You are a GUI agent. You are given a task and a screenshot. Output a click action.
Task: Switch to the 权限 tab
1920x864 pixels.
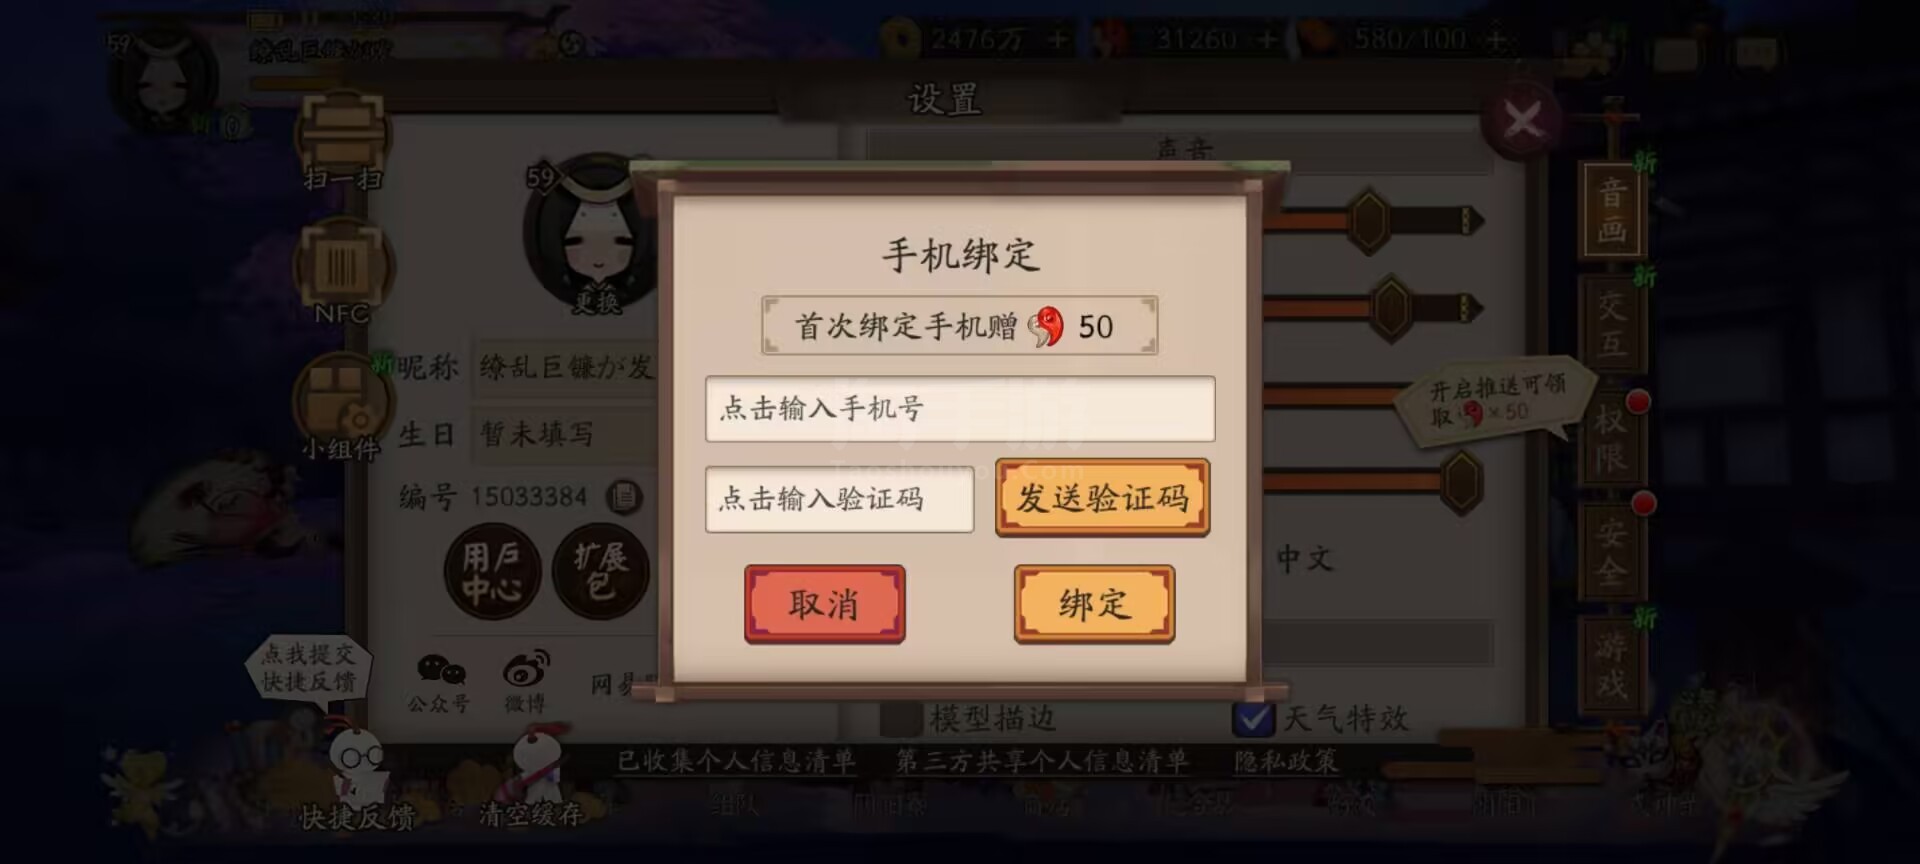point(1611,438)
